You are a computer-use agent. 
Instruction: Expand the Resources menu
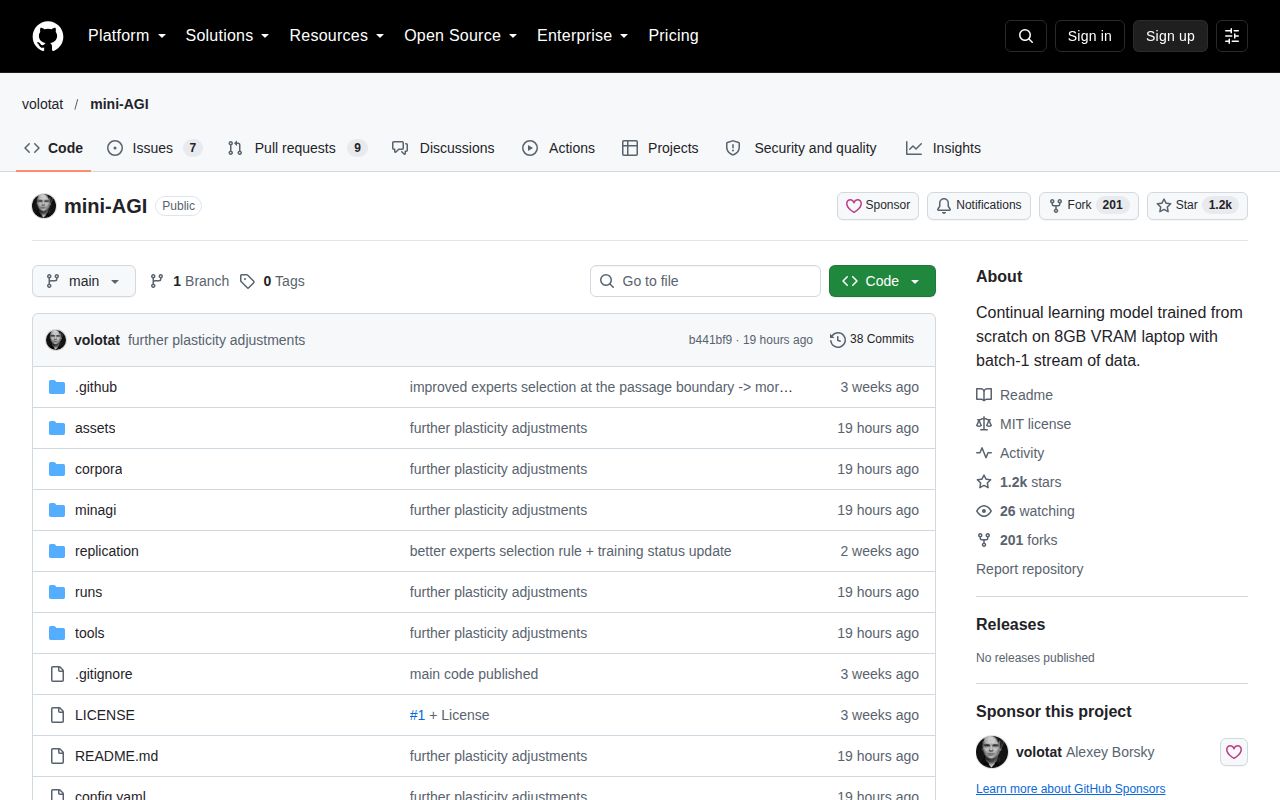337,36
